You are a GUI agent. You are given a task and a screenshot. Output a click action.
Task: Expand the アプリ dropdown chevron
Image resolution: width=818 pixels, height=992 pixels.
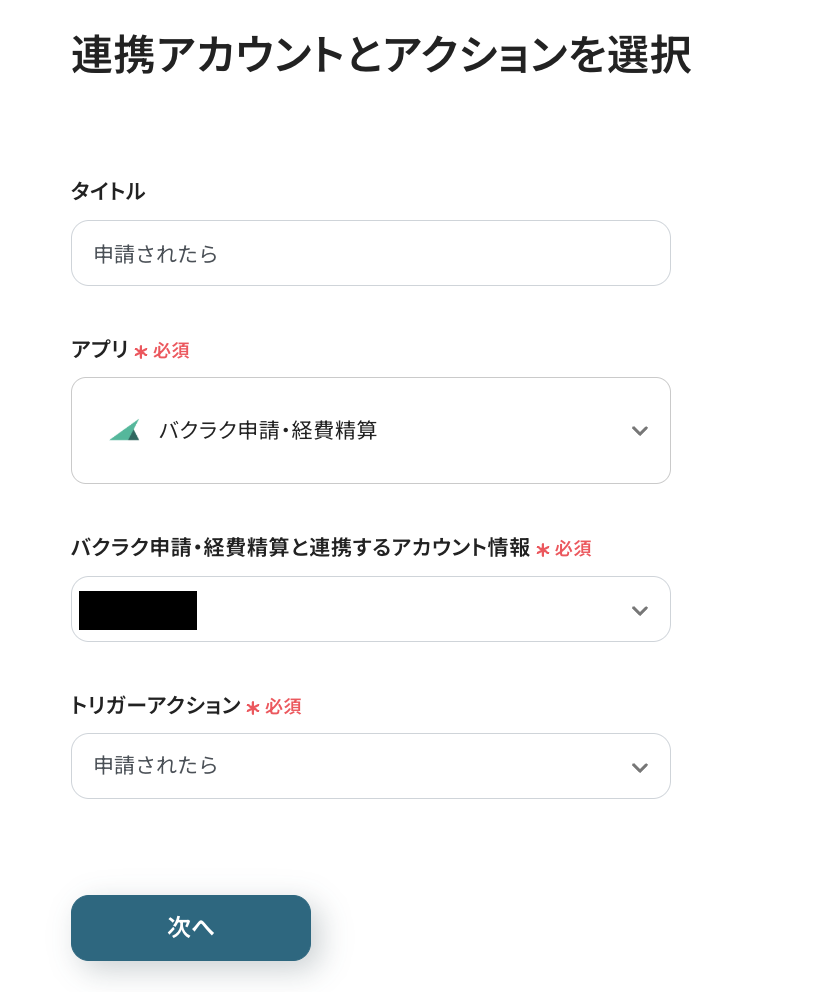(640, 431)
